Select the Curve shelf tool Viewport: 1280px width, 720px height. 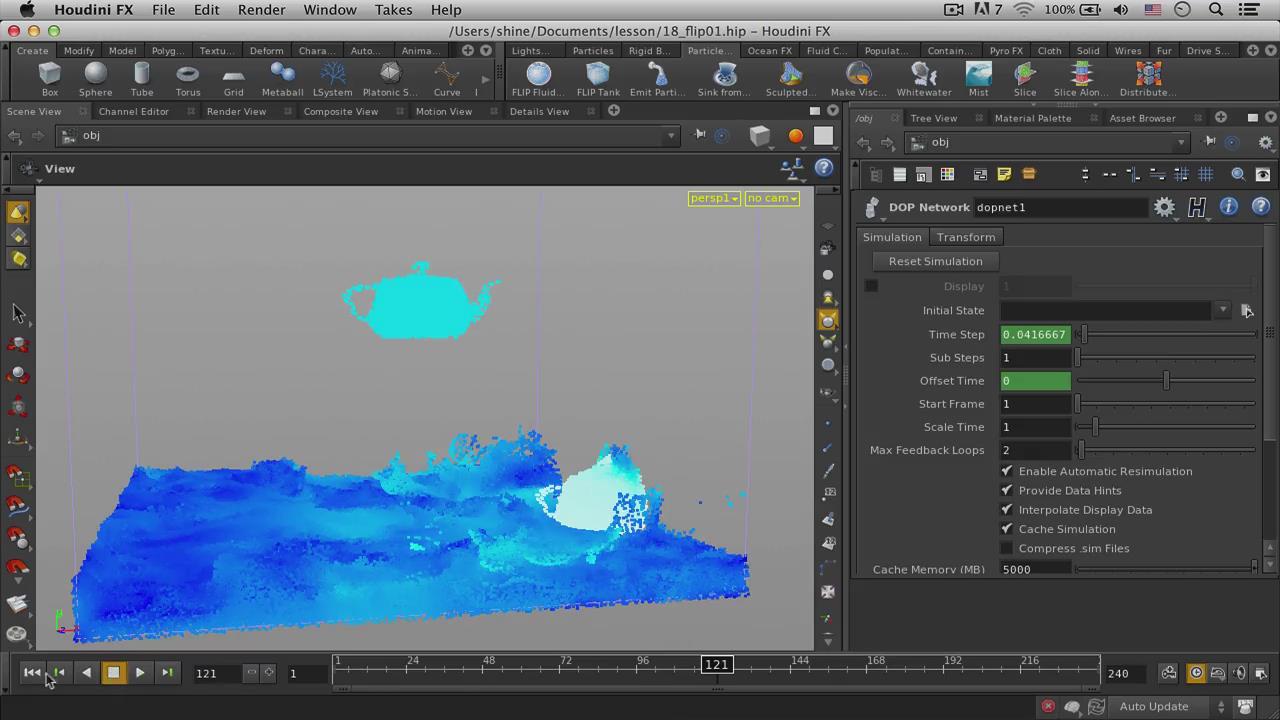[447, 79]
